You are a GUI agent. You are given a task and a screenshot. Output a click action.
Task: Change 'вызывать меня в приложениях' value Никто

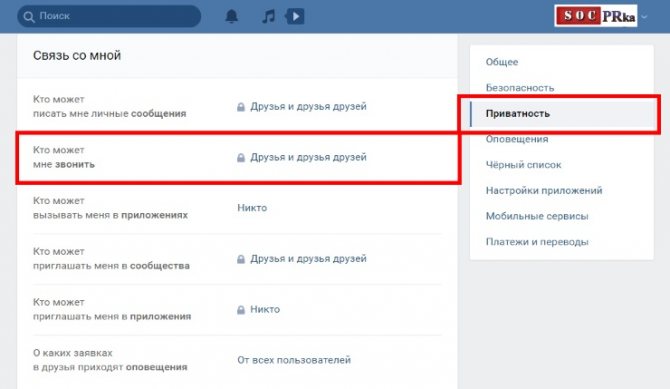point(252,208)
